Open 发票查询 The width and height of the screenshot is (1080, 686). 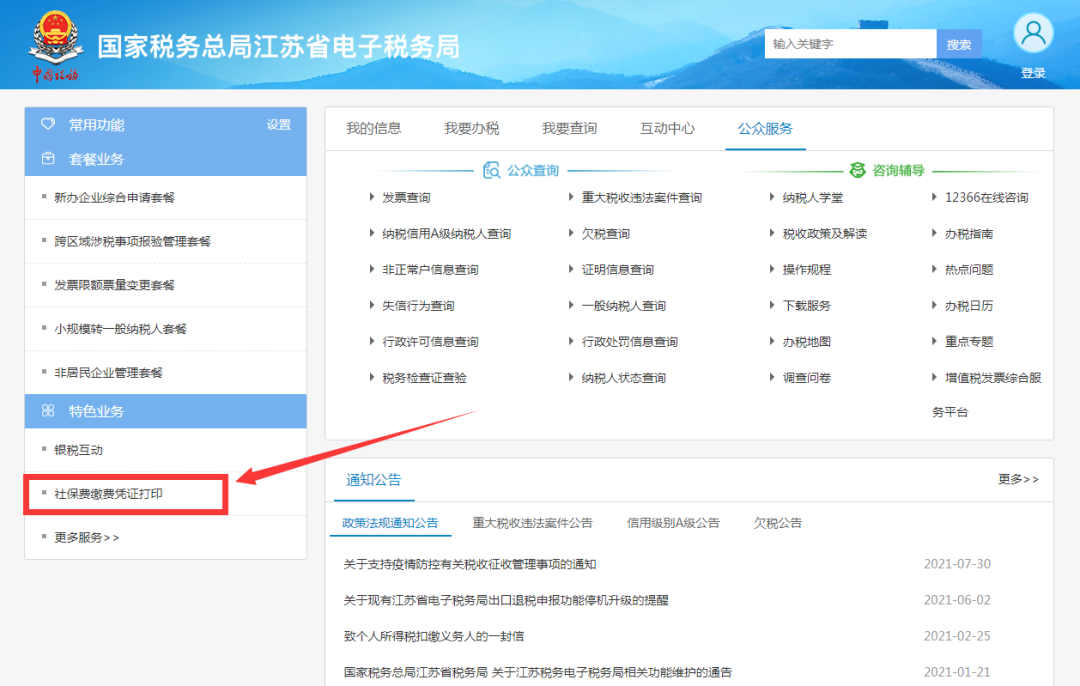406,198
